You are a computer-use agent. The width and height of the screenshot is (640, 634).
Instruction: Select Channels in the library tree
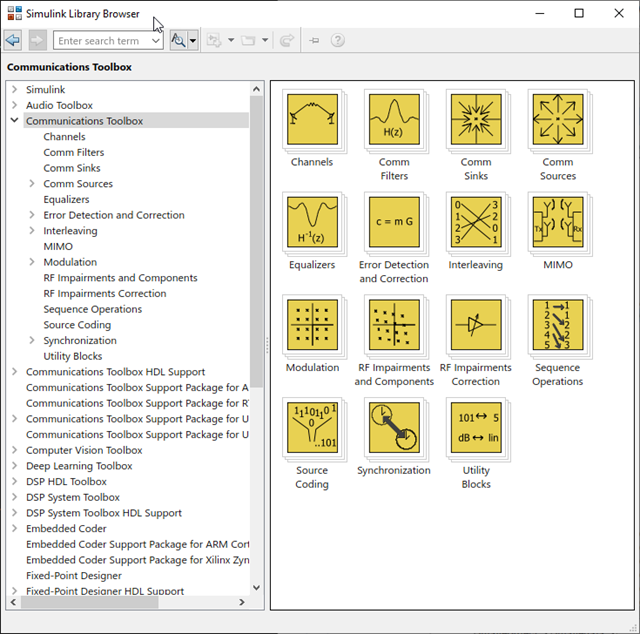[x=64, y=137]
